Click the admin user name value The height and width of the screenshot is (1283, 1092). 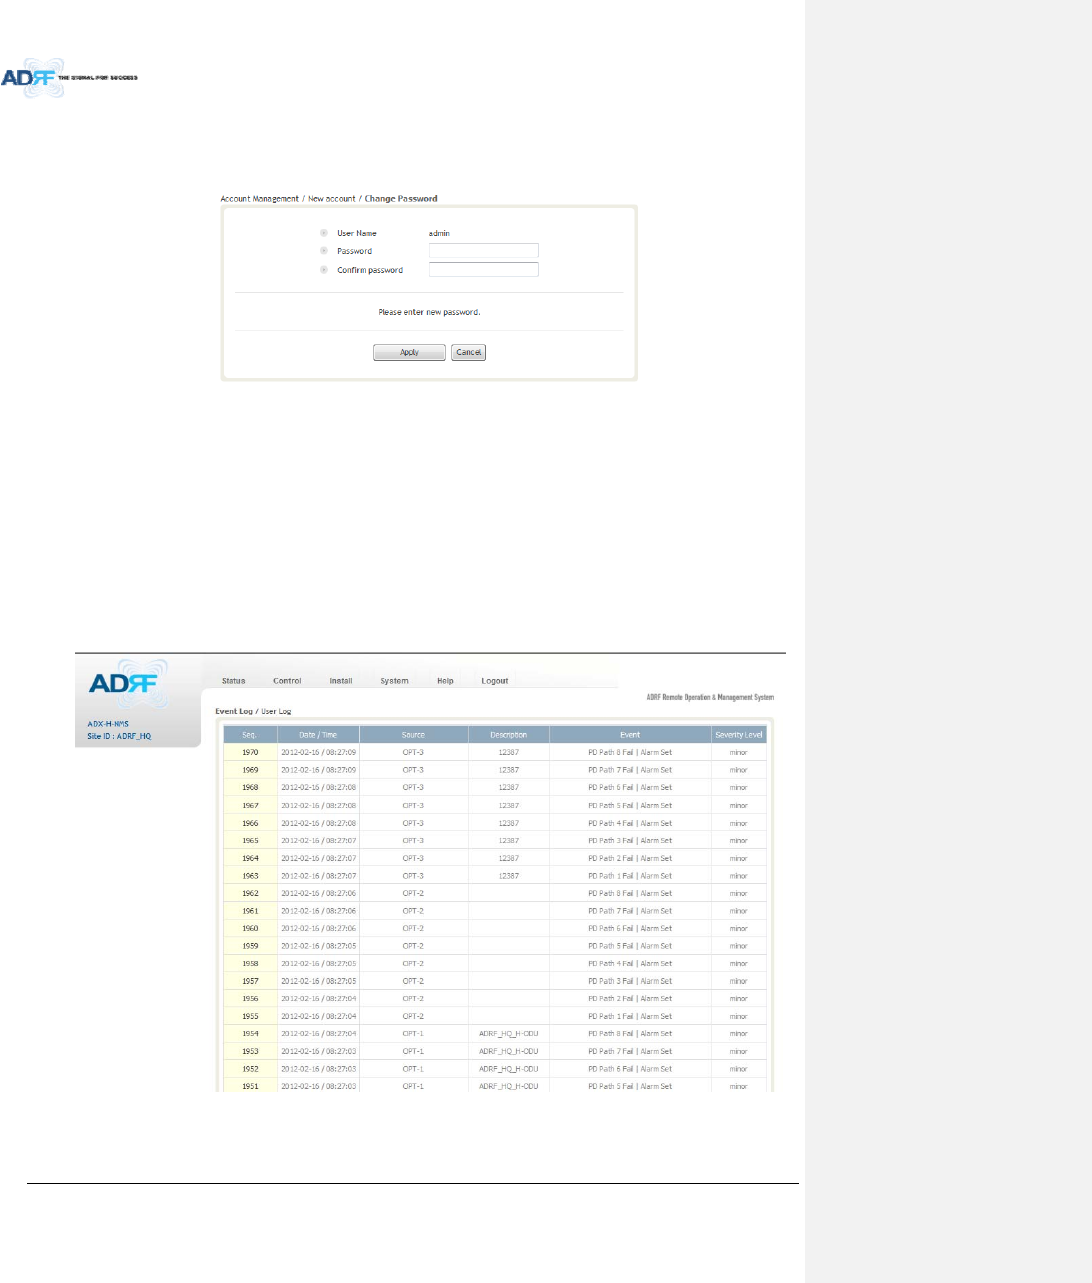pos(439,233)
